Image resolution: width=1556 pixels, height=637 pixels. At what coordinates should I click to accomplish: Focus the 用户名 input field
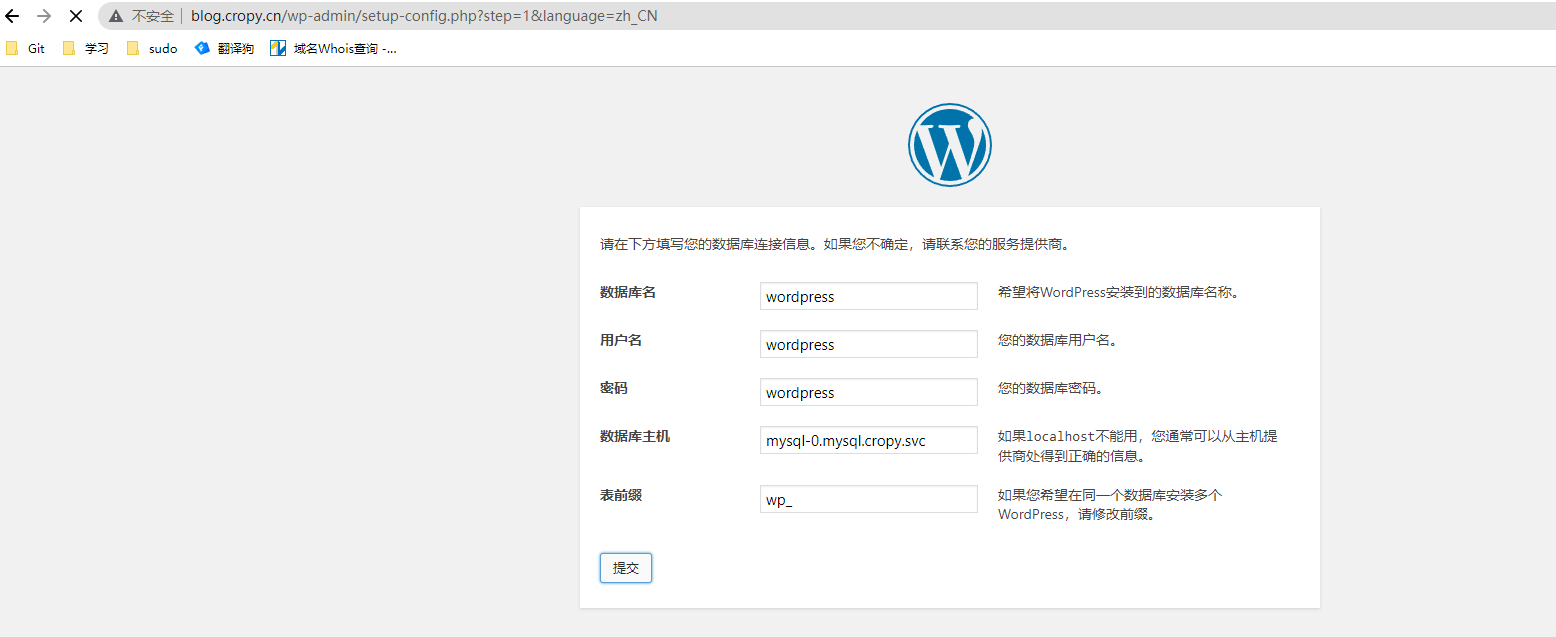[869, 344]
